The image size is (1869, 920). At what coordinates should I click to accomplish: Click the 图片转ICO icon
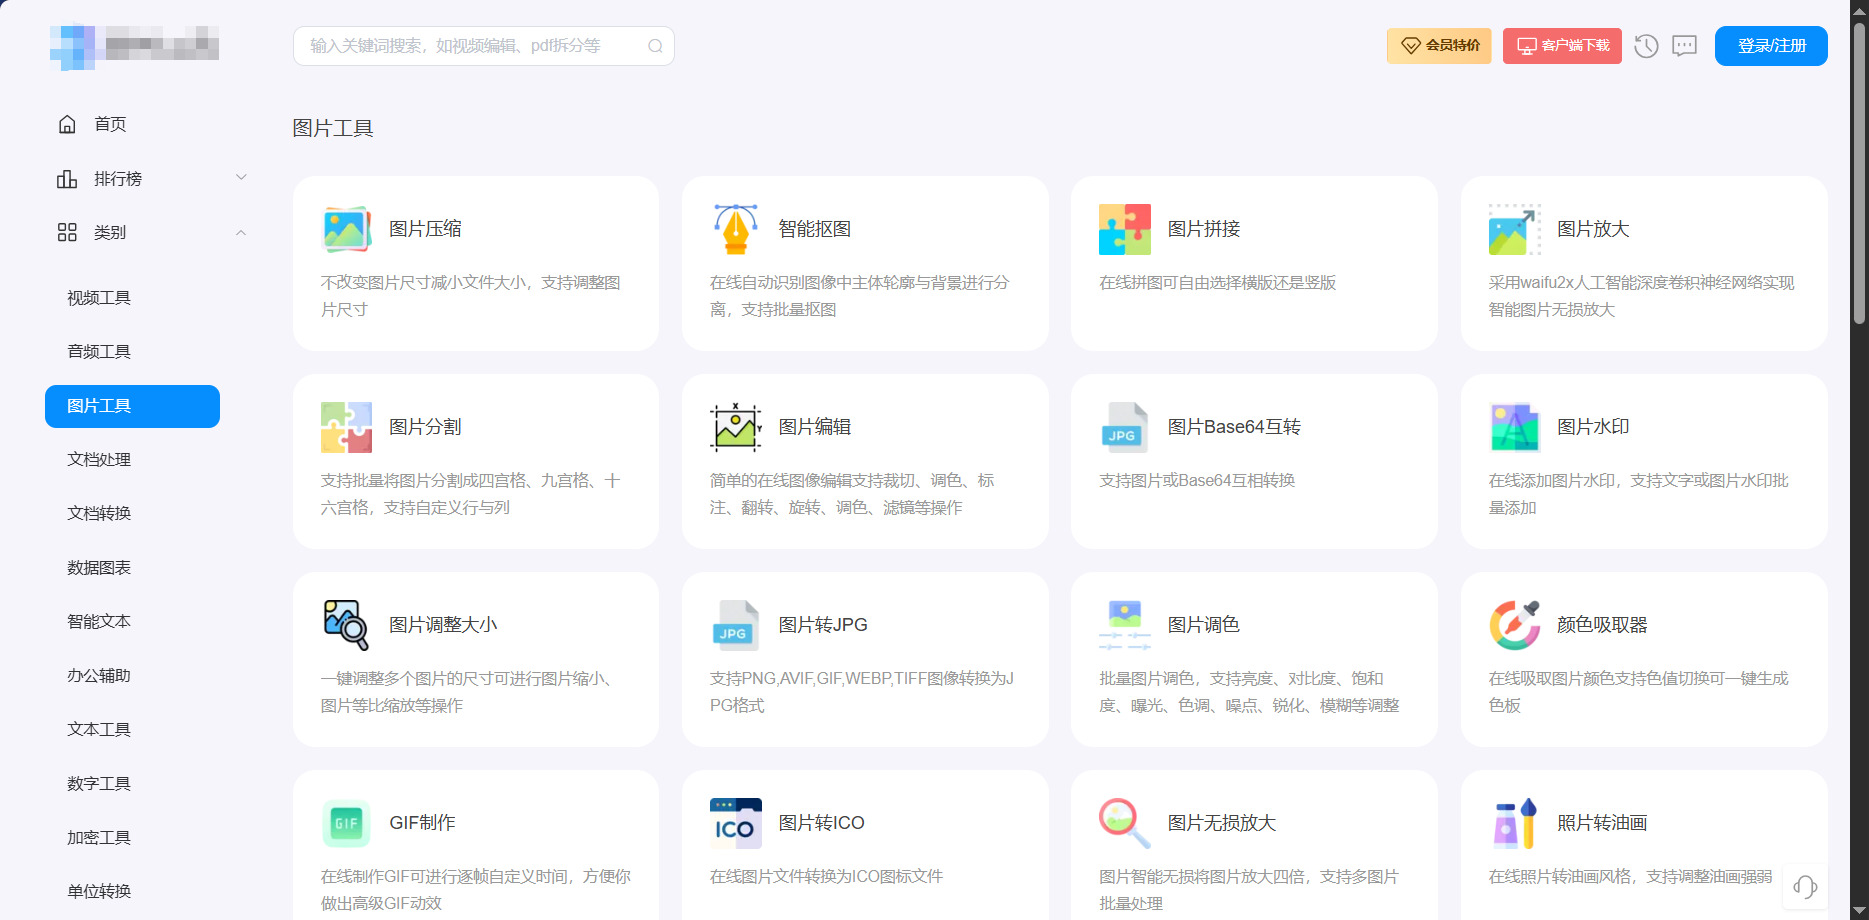[735, 823]
